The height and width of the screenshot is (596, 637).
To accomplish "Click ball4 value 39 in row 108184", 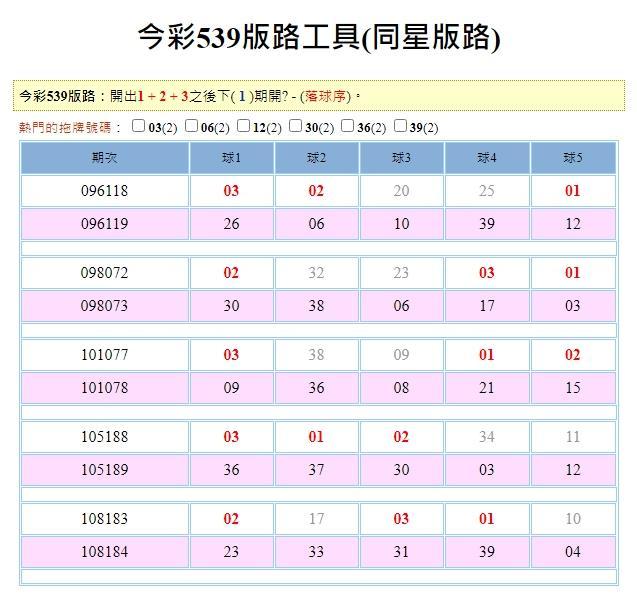I will point(487,552).
